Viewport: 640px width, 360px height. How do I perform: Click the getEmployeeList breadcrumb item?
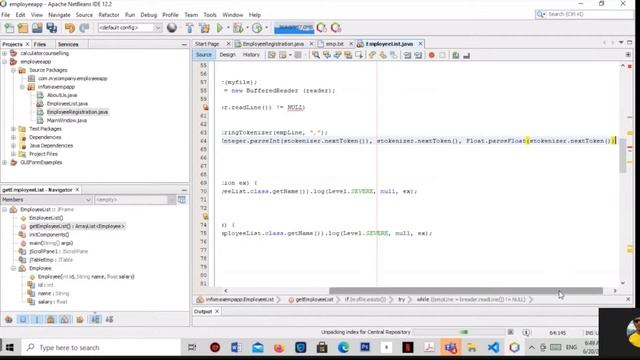coord(314,300)
